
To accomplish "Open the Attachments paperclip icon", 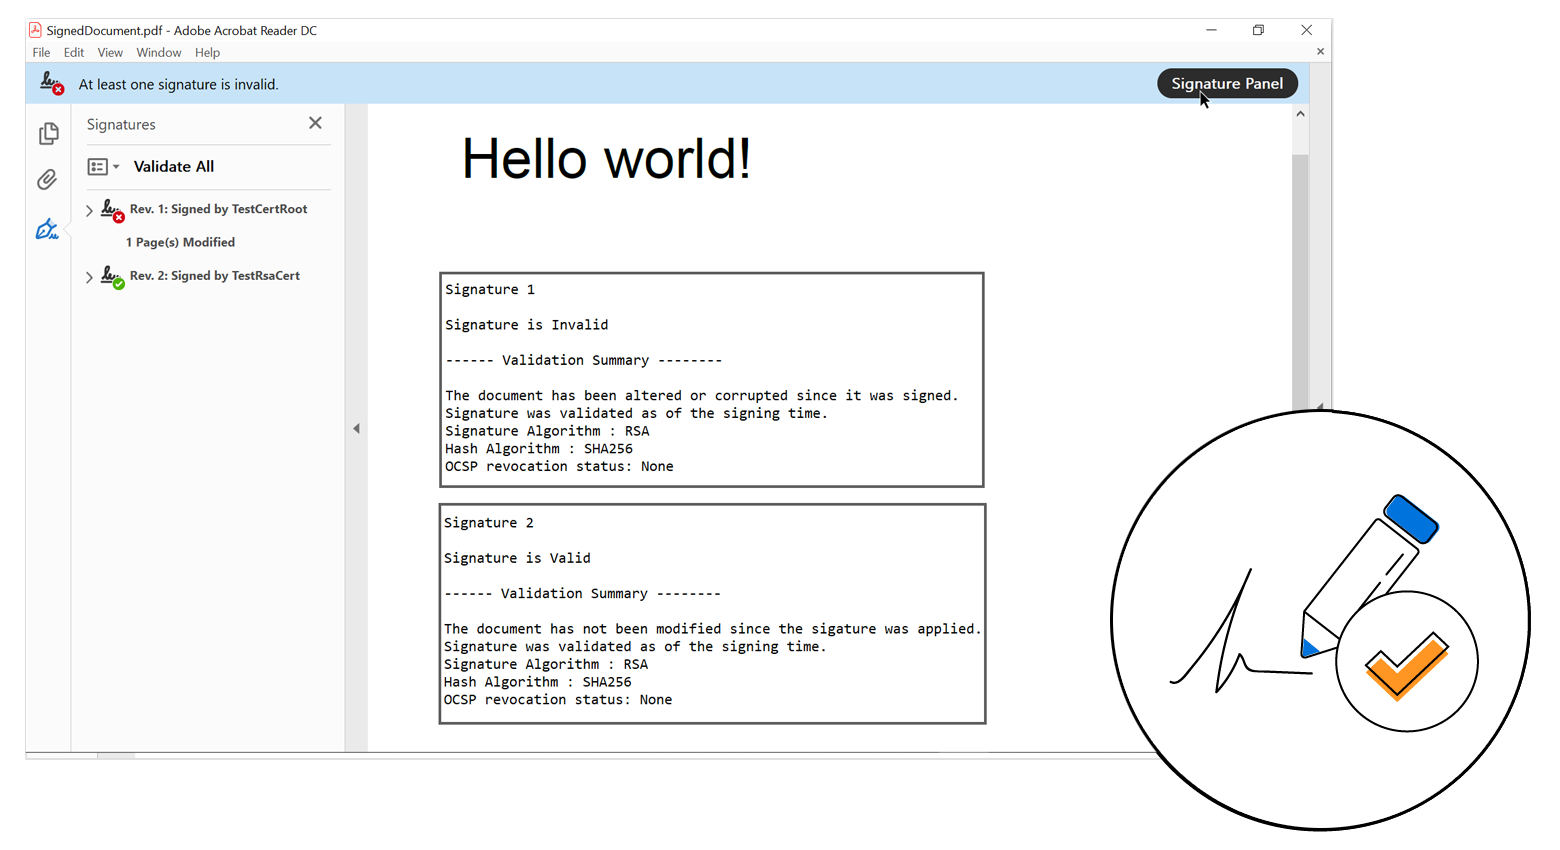I will [x=48, y=180].
